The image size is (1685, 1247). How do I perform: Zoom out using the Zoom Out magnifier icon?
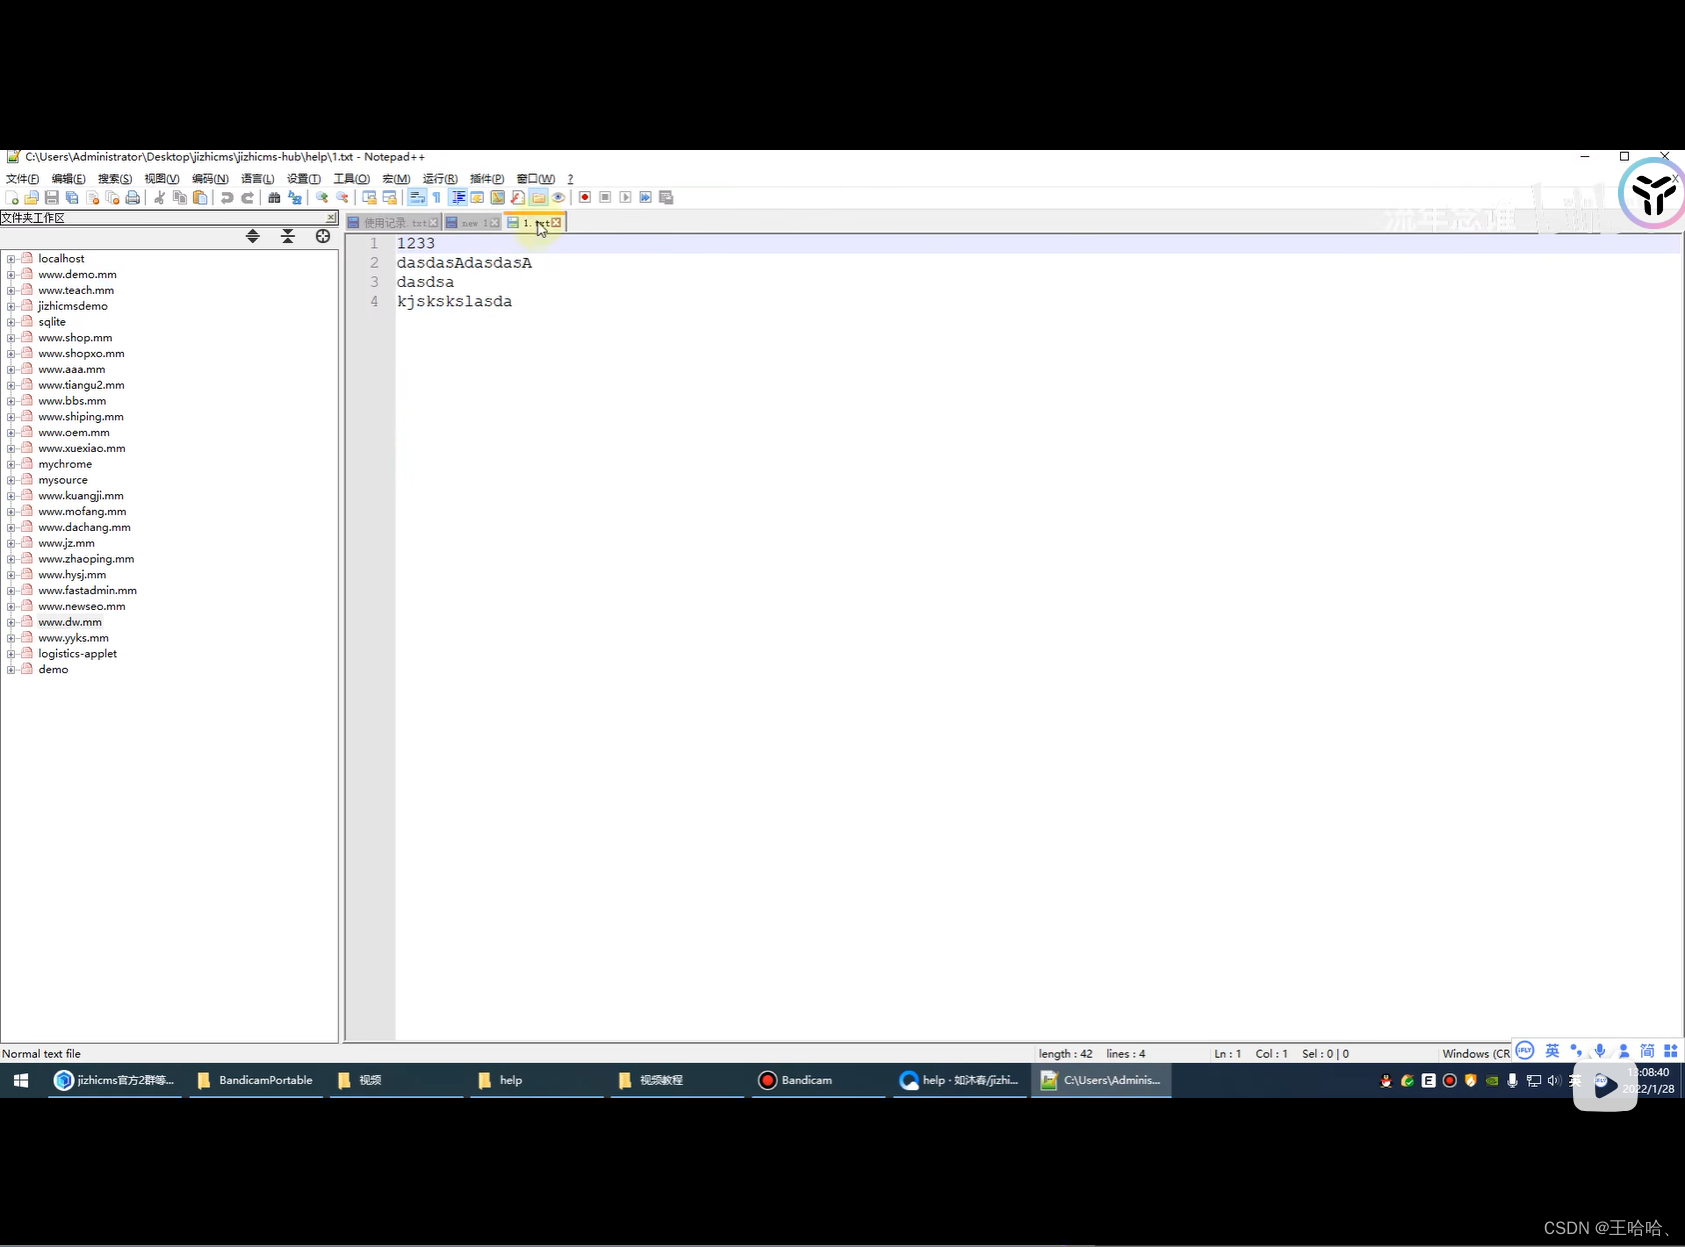click(342, 197)
